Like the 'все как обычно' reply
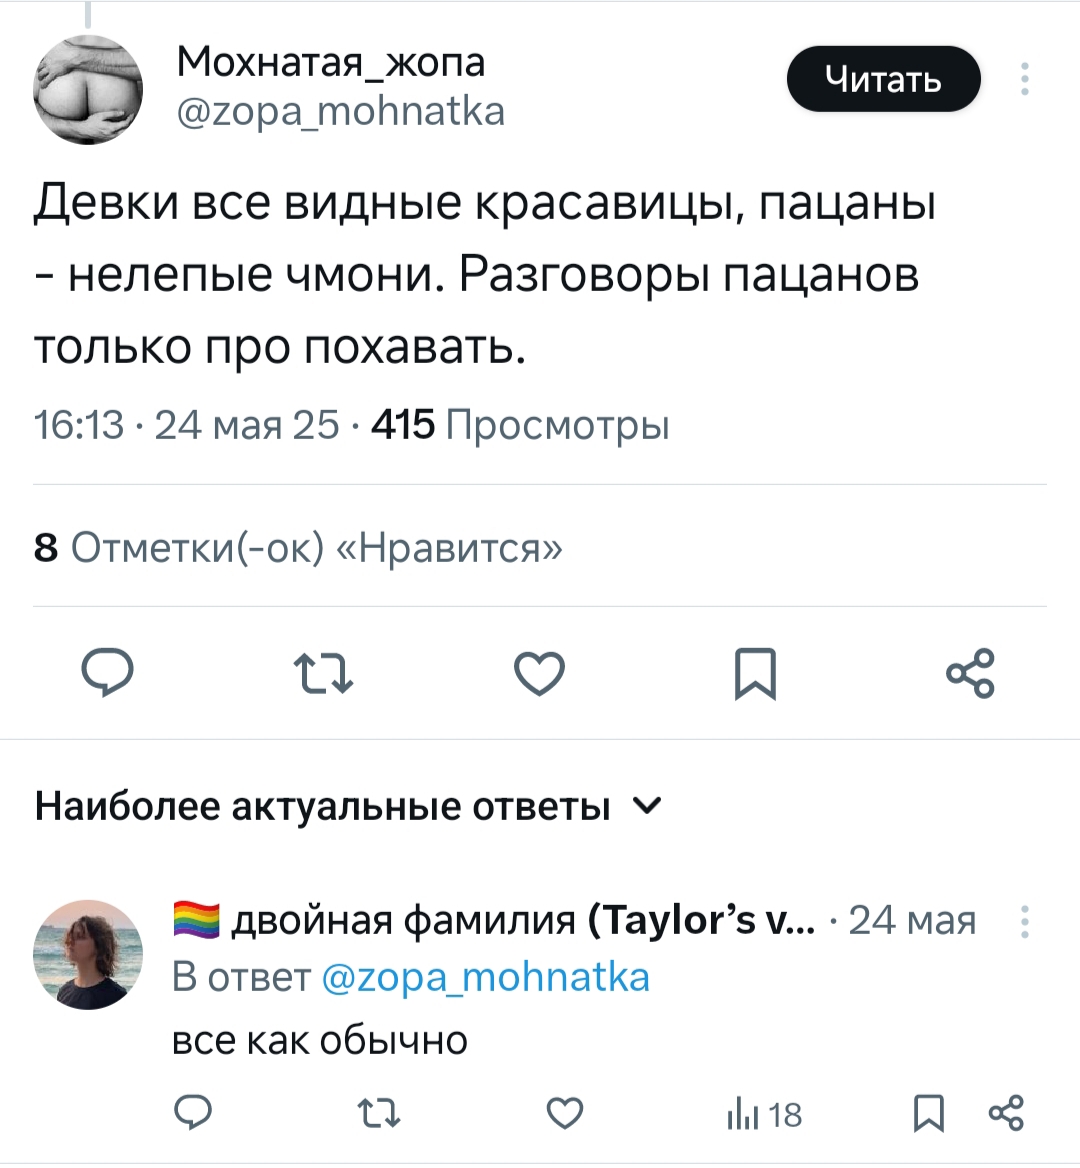Image resolution: width=1080 pixels, height=1168 pixels. click(565, 1113)
